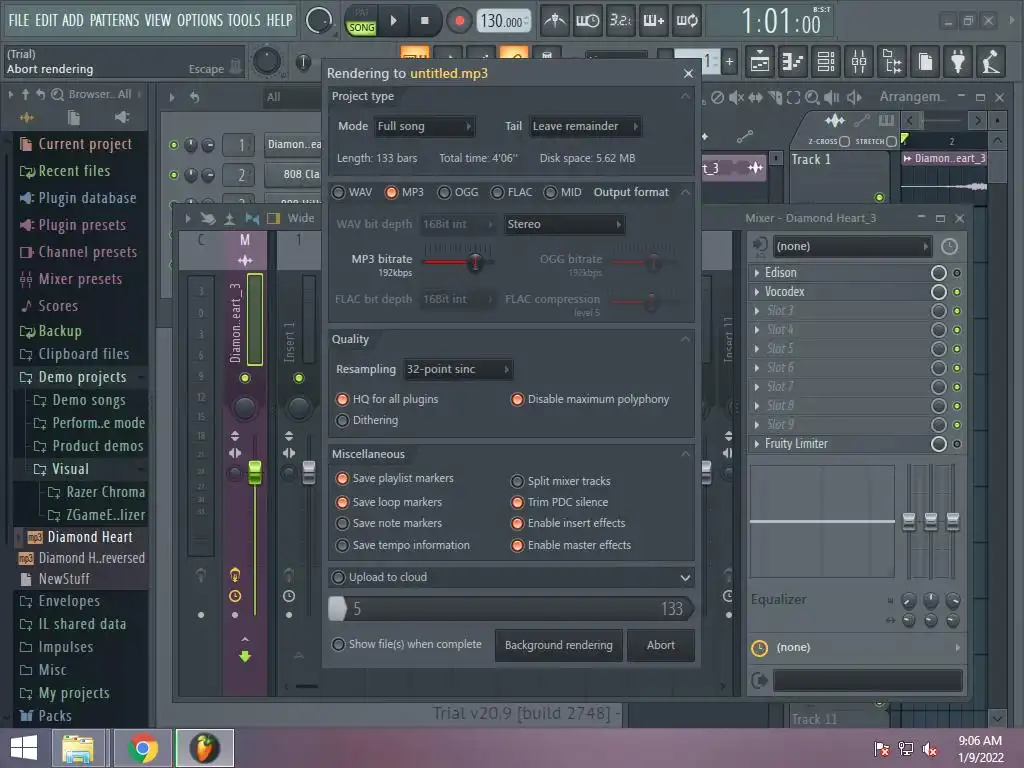Open the plugin picker plug icon
The height and width of the screenshot is (768, 1024).
click(x=957, y=62)
